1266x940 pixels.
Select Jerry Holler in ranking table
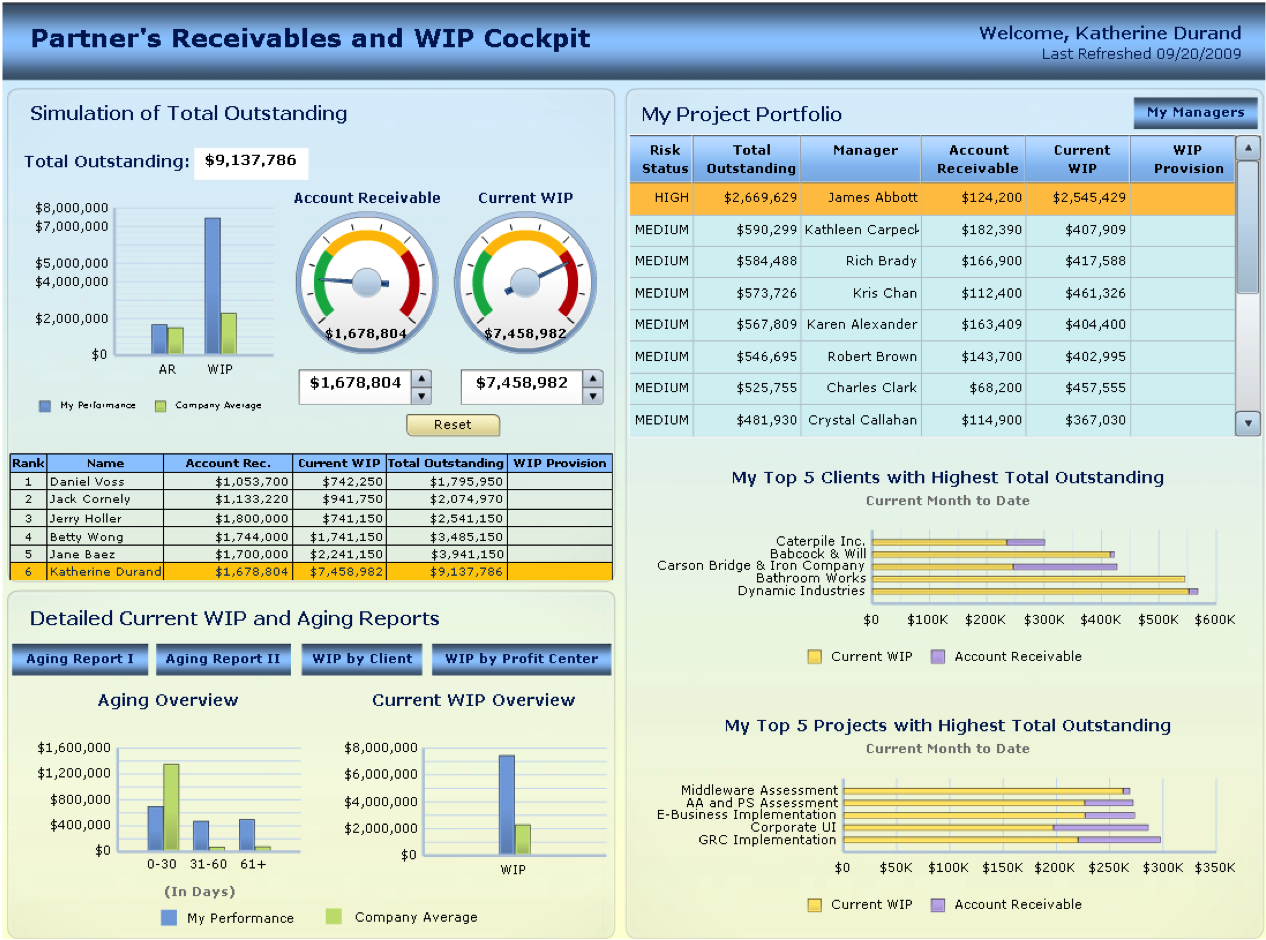[x=311, y=518]
